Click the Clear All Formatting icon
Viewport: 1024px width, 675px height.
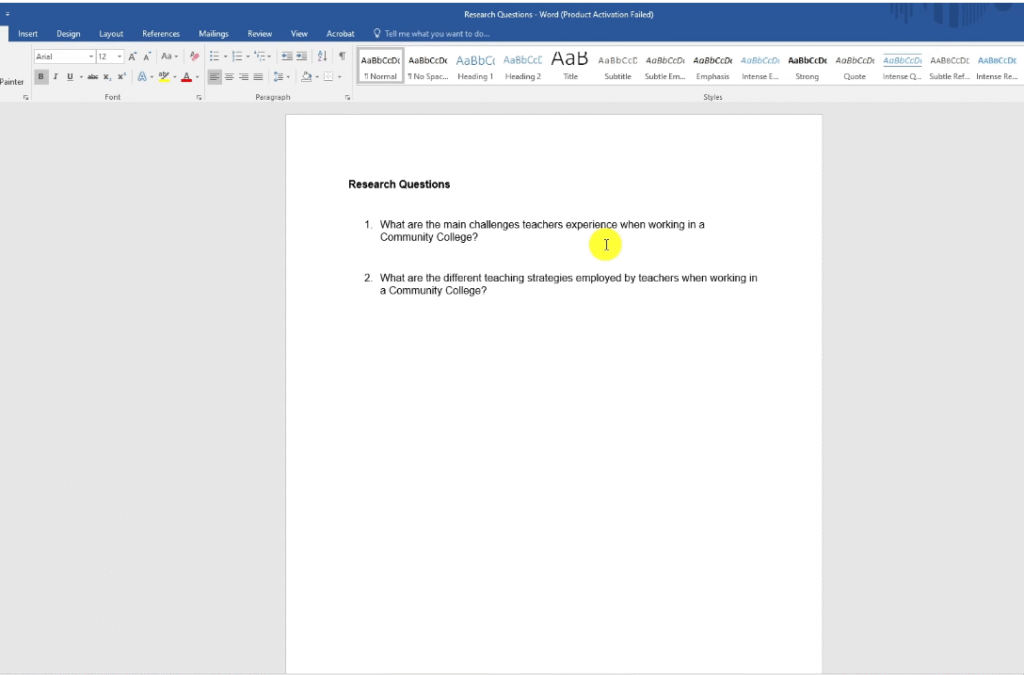pyautogui.click(x=194, y=57)
